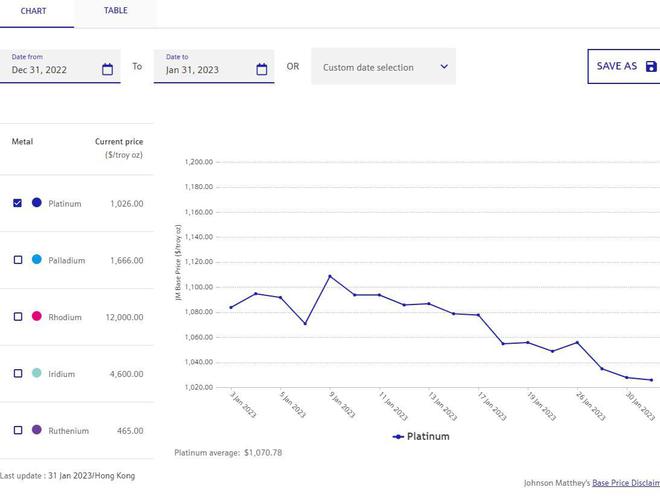Select the Ruthenium checkbox
Viewport: 660px width, 496px height.
coord(18,431)
